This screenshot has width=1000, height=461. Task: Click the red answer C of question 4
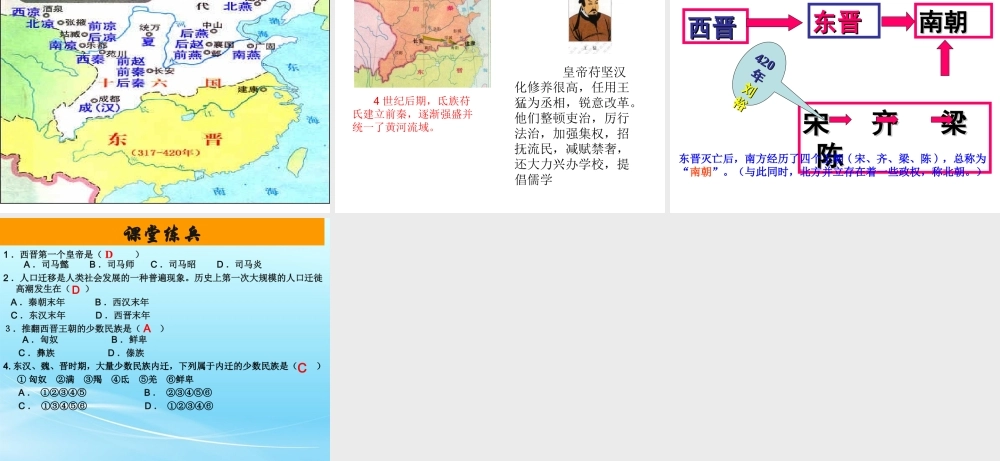click(302, 367)
